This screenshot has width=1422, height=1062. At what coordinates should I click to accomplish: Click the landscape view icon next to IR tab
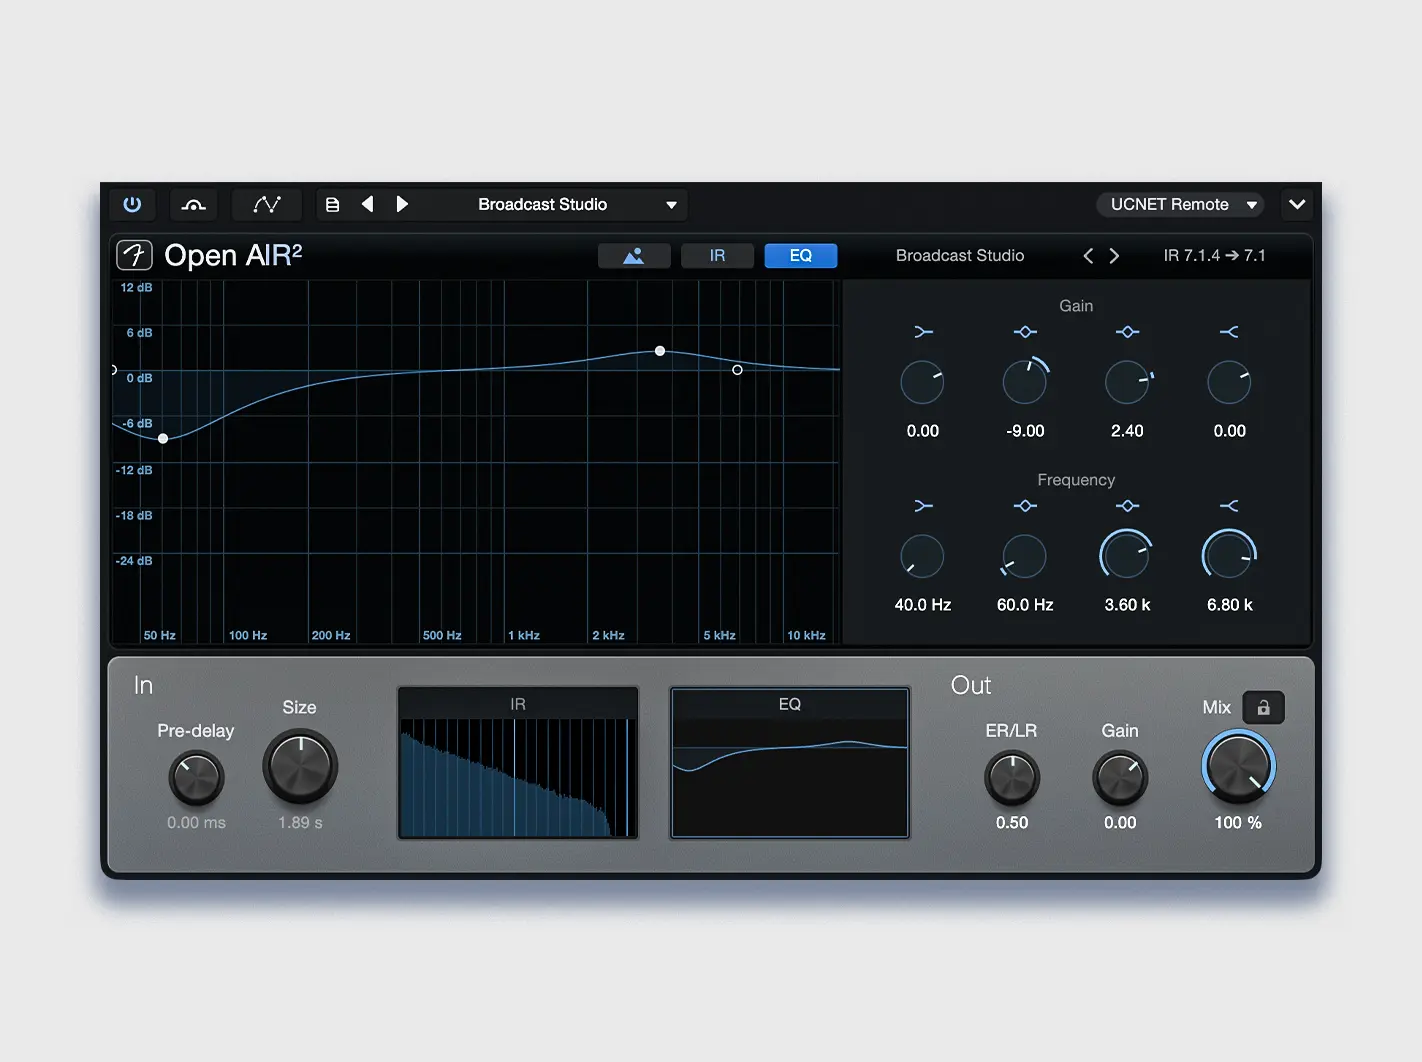tap(634, 256)
